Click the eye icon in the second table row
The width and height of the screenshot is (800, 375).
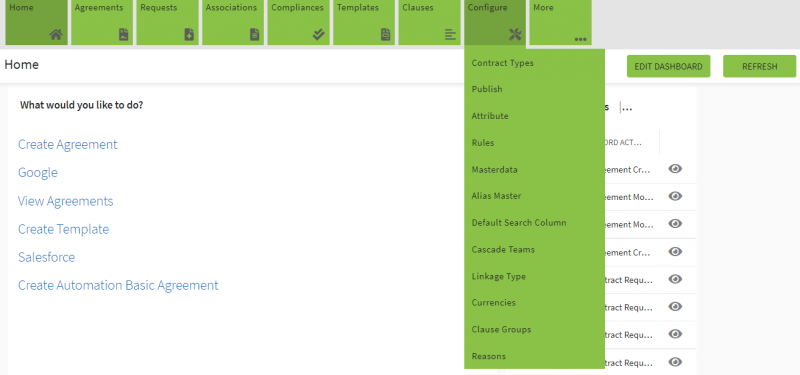pyautogui.click(x=675, y=196)
